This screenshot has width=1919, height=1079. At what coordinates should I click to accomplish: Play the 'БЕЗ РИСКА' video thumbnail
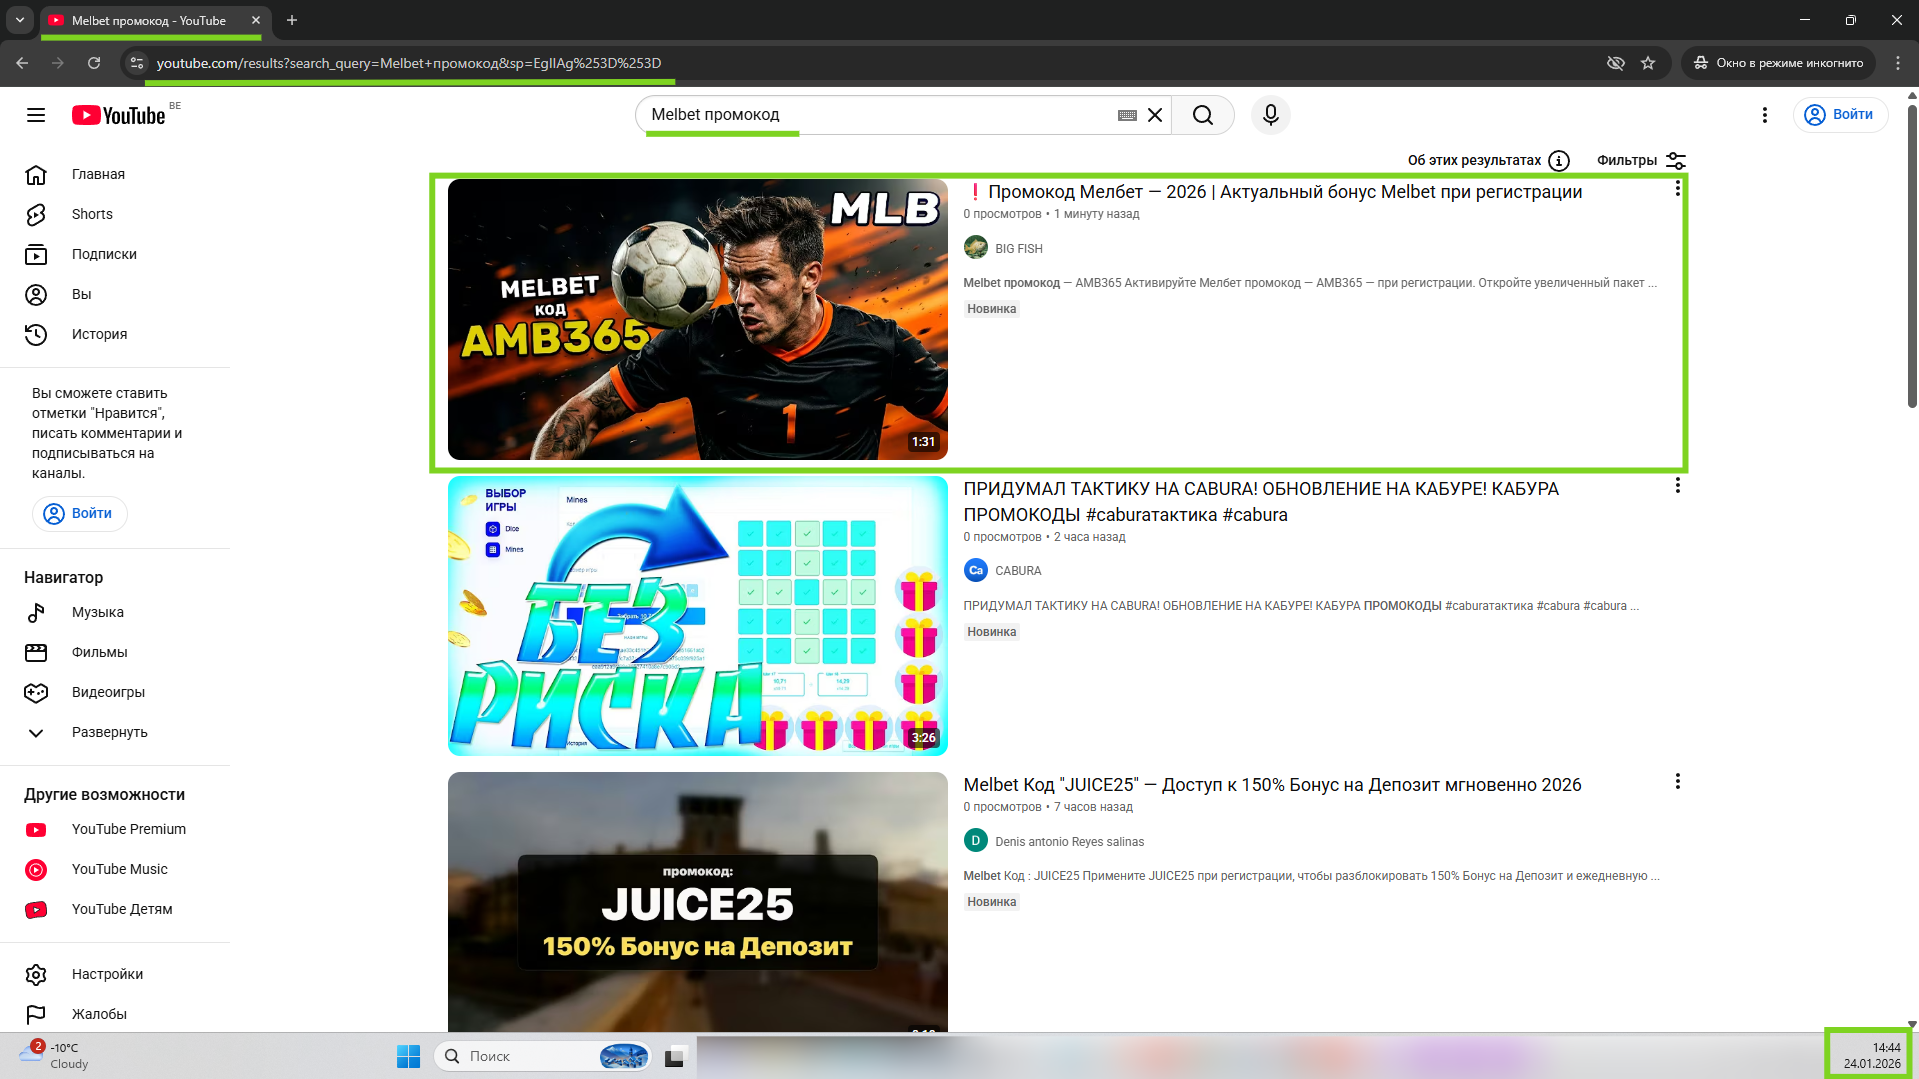click(x=698, y=615)
